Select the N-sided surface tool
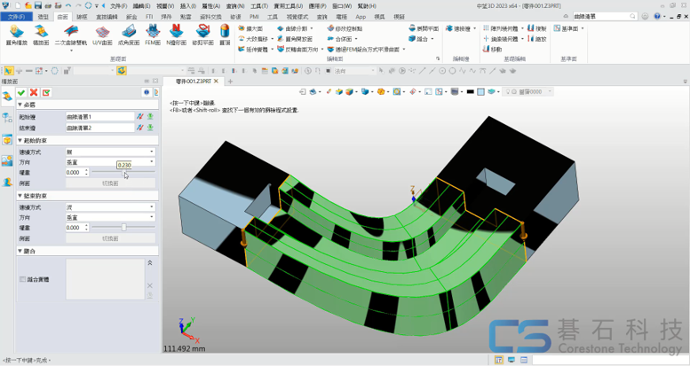Screen dimensions: 690x366 (176, 35)
